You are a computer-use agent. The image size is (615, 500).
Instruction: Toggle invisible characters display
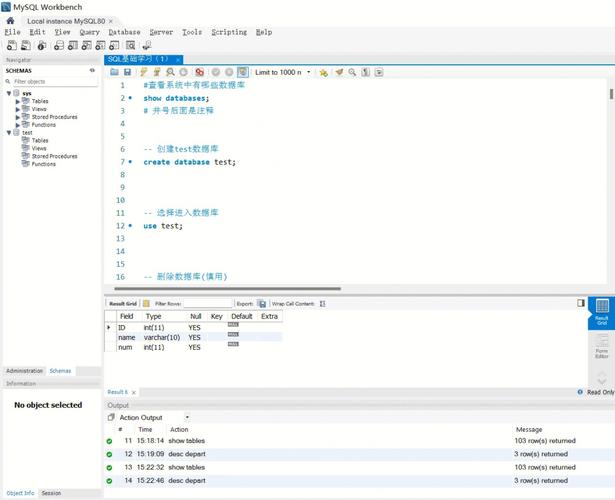[366, 72]
